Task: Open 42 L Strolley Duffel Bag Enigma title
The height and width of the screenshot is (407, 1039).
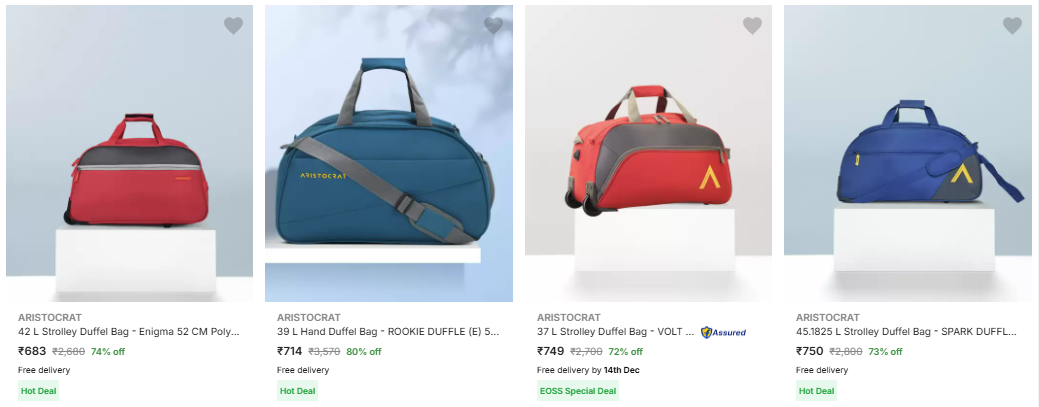Action: [x=129, y=332]
